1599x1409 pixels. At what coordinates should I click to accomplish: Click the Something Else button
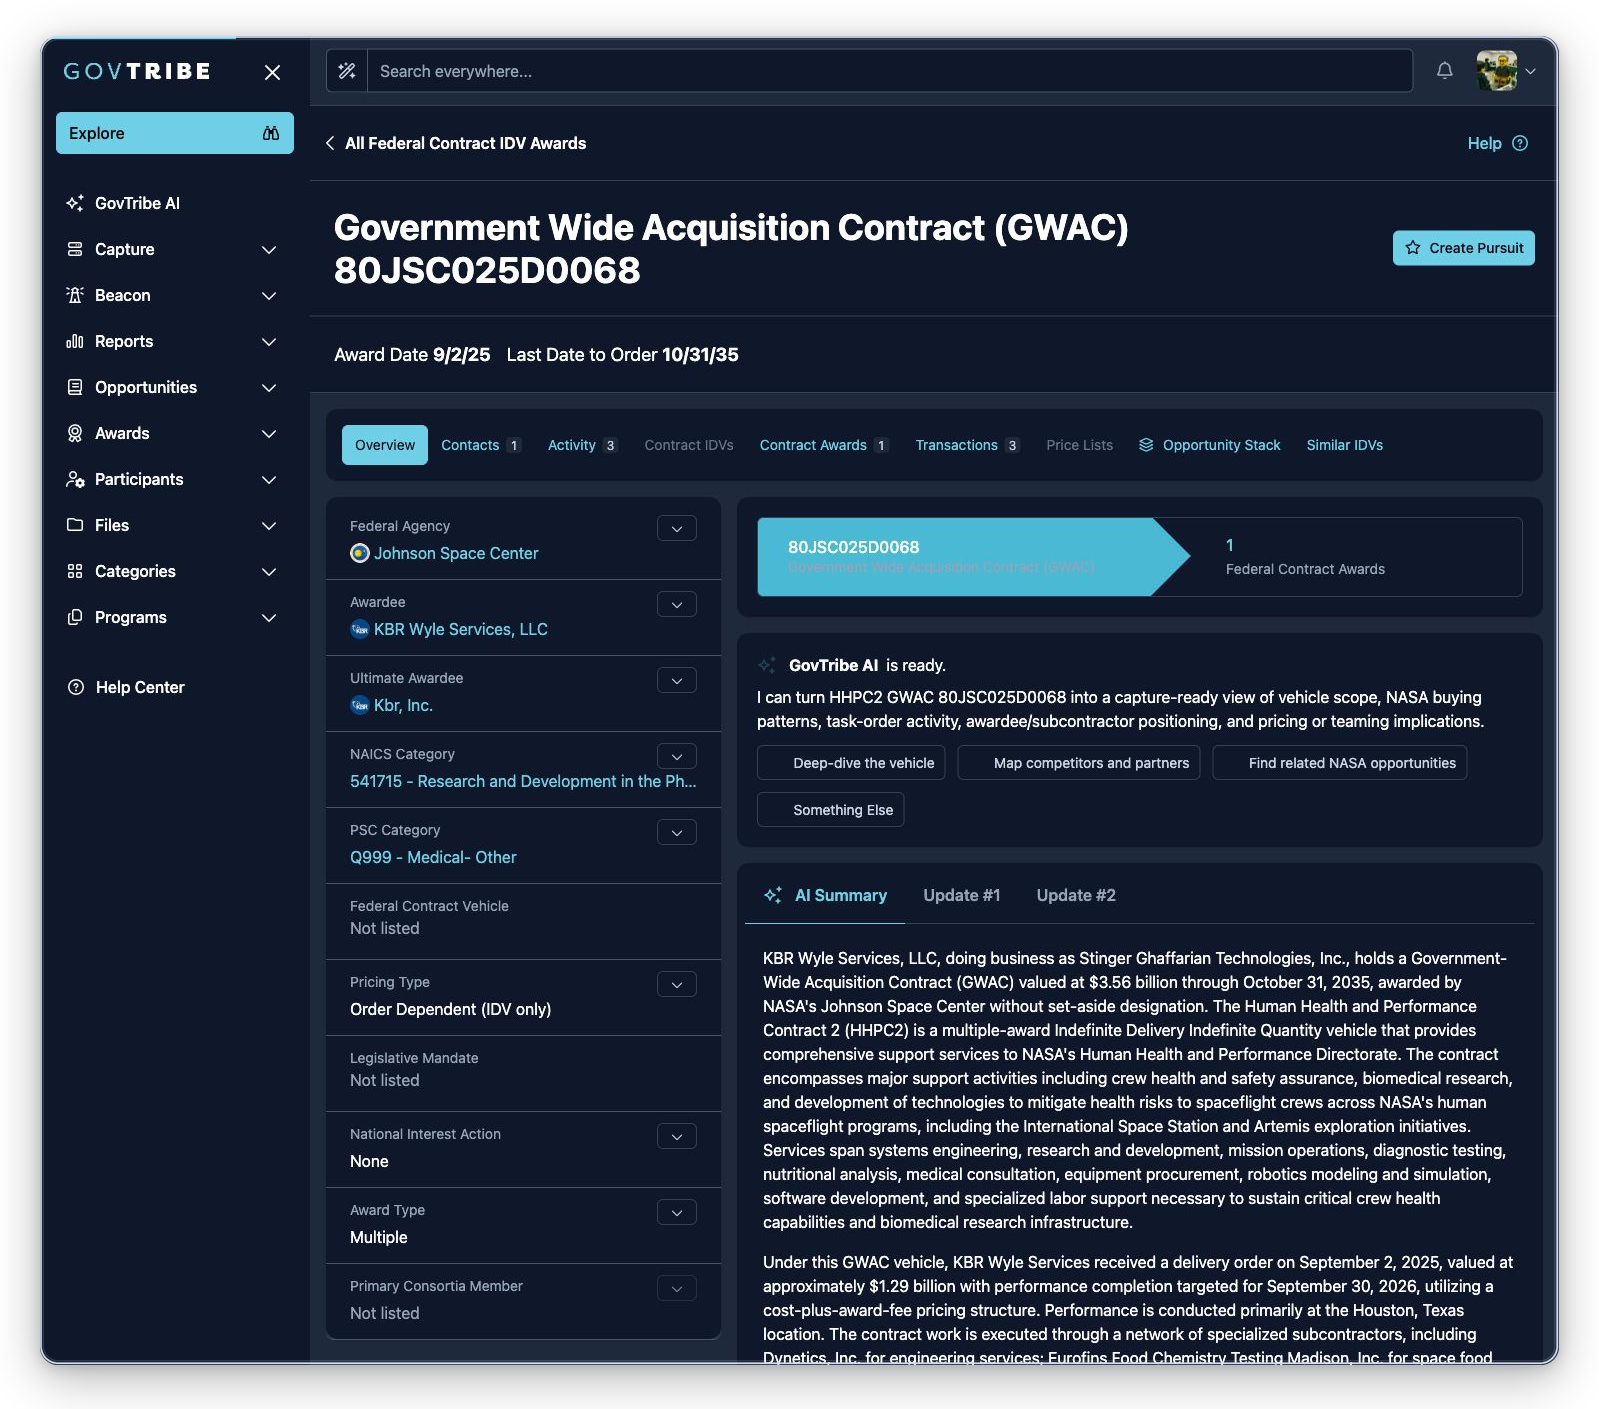[x=831, y=810]
